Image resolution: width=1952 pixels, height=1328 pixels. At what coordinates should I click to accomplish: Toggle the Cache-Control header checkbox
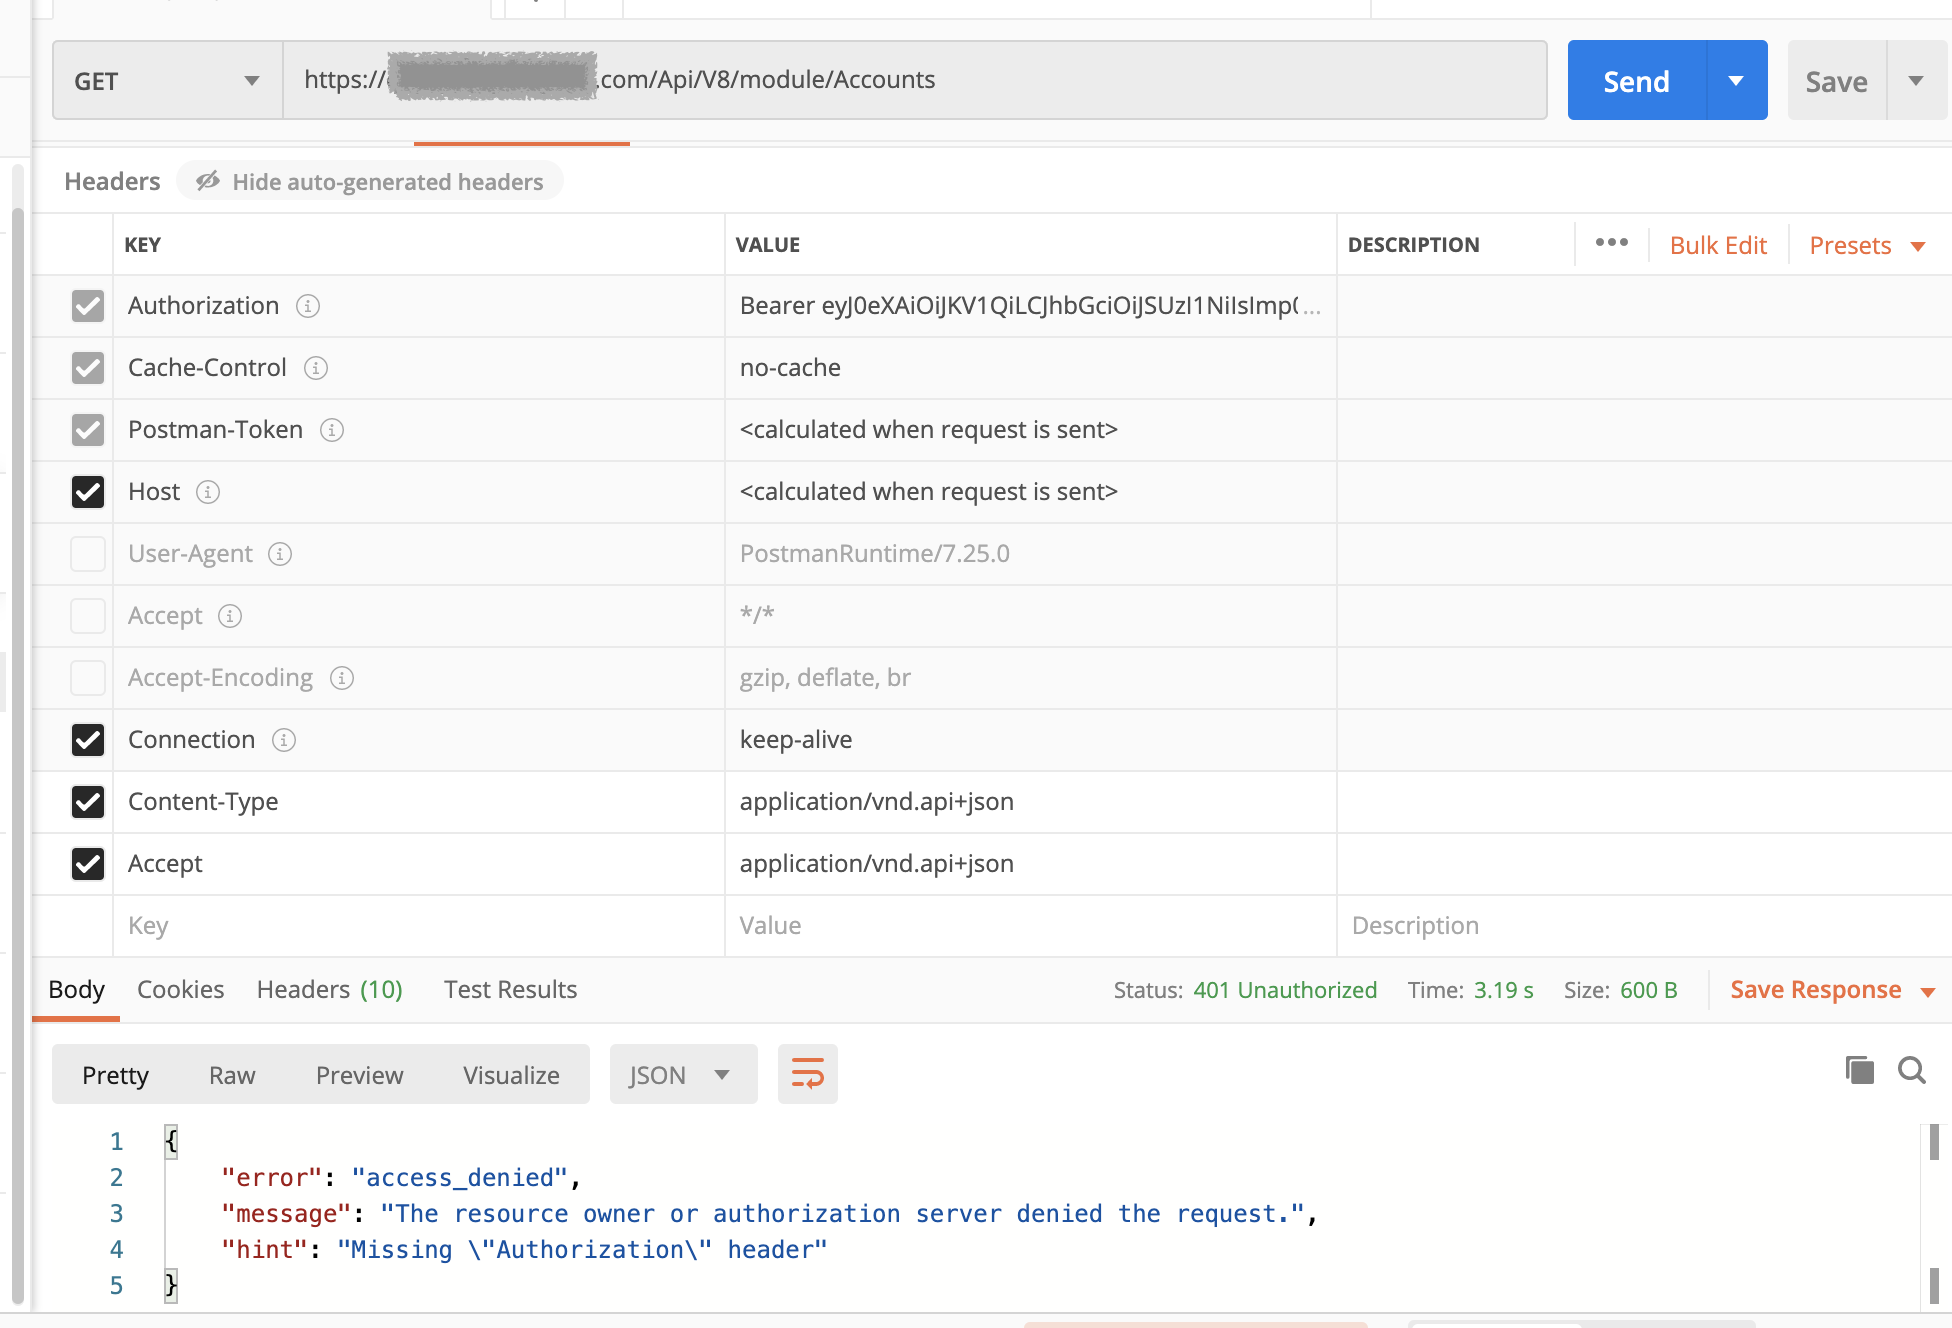88,368
